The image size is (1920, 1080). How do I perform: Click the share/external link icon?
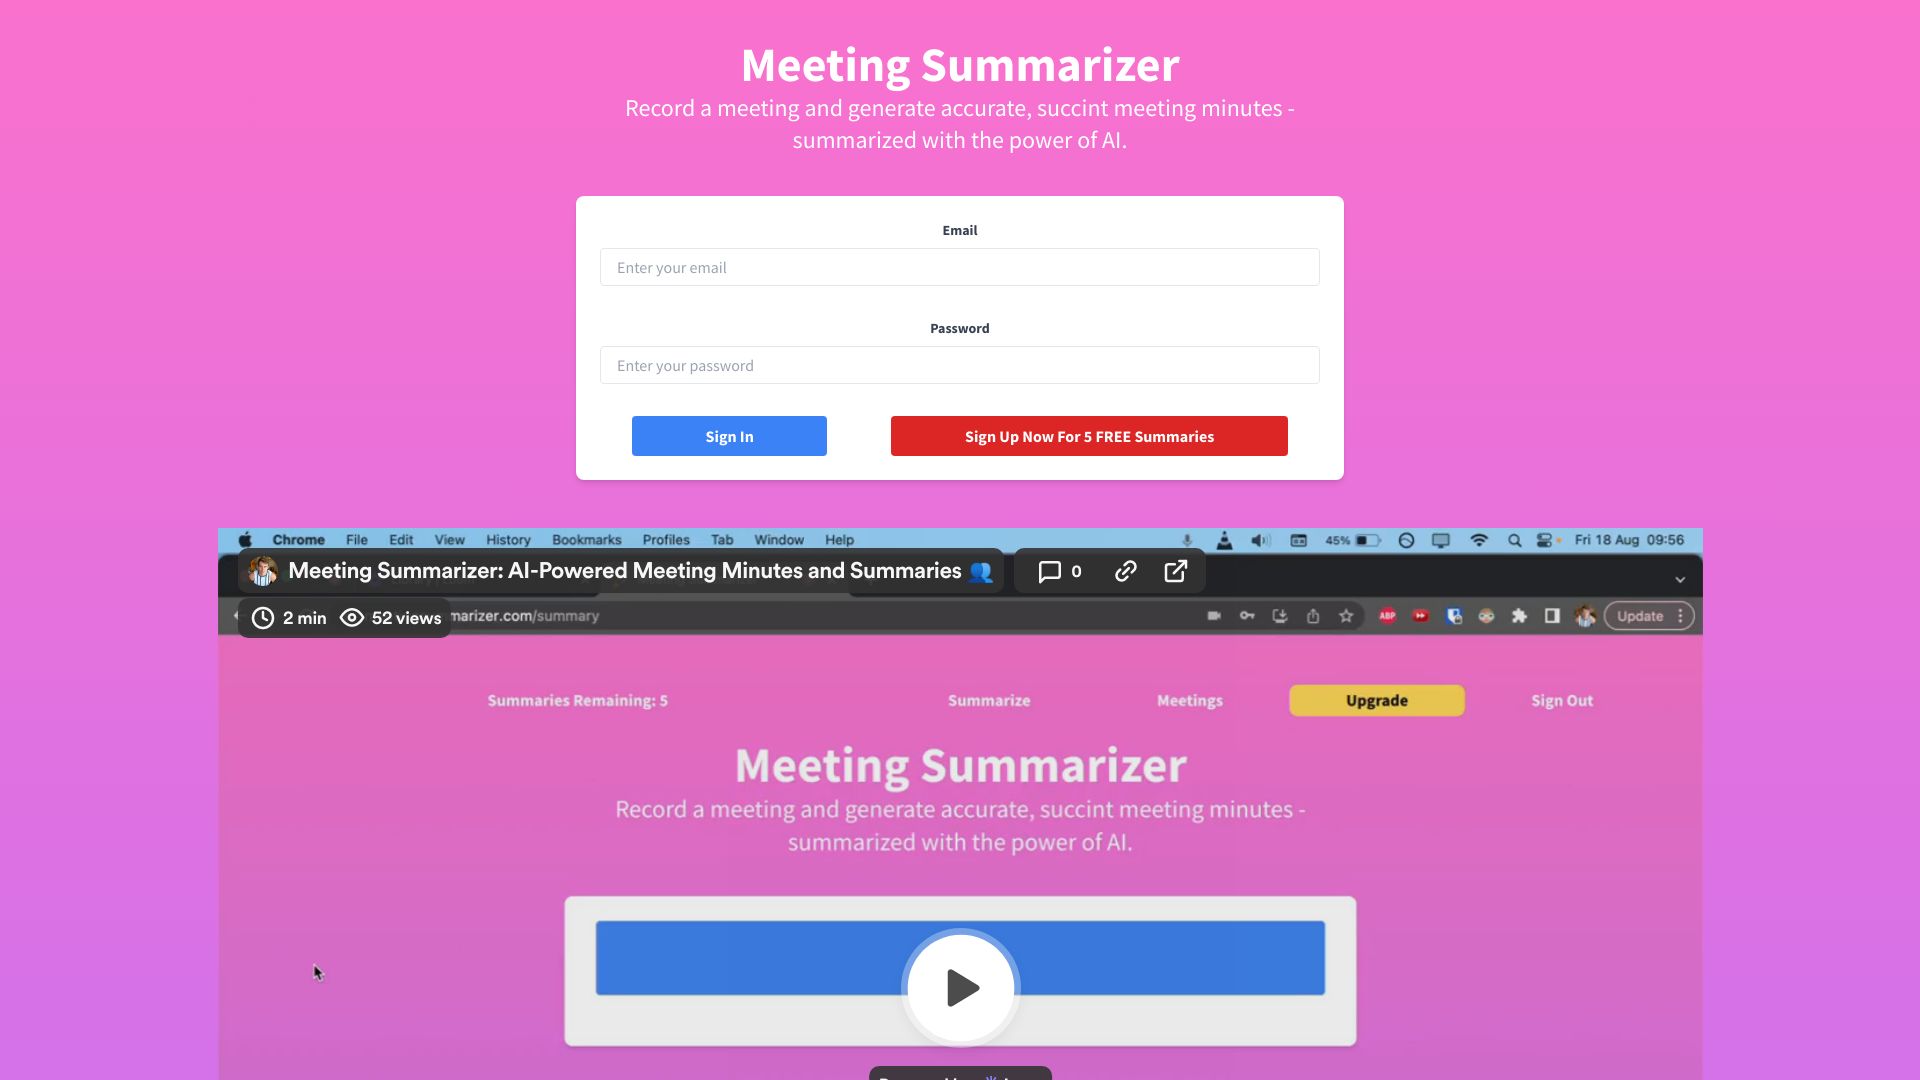(1175, 571)
